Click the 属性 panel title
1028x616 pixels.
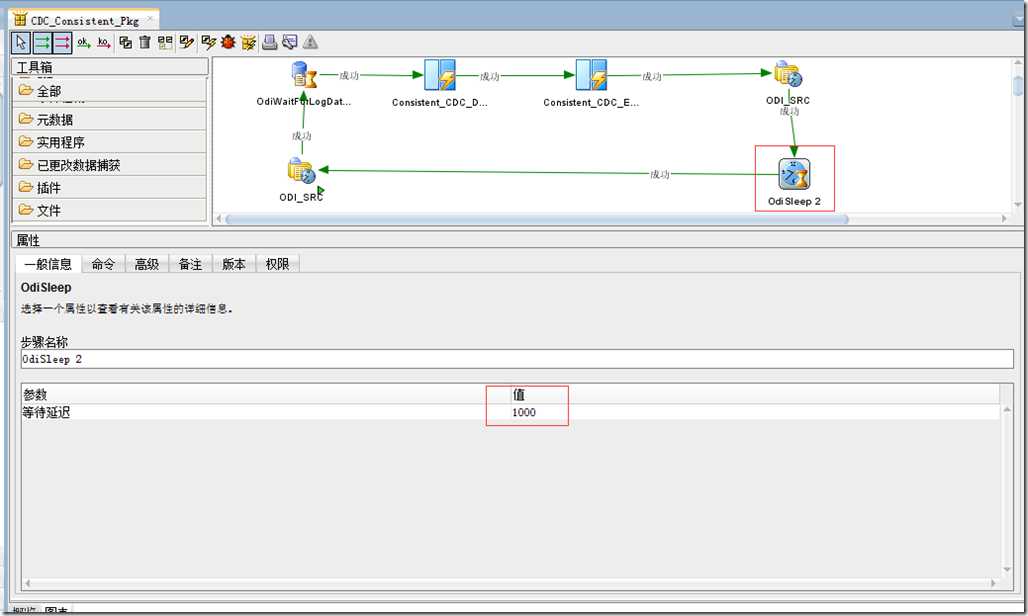28,241
